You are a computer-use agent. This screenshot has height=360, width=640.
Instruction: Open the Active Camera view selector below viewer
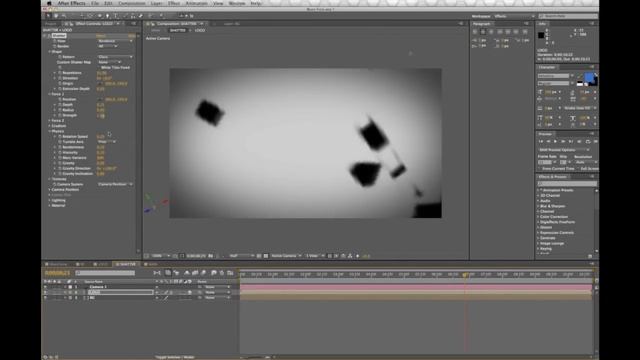click(x=286, y=256)
